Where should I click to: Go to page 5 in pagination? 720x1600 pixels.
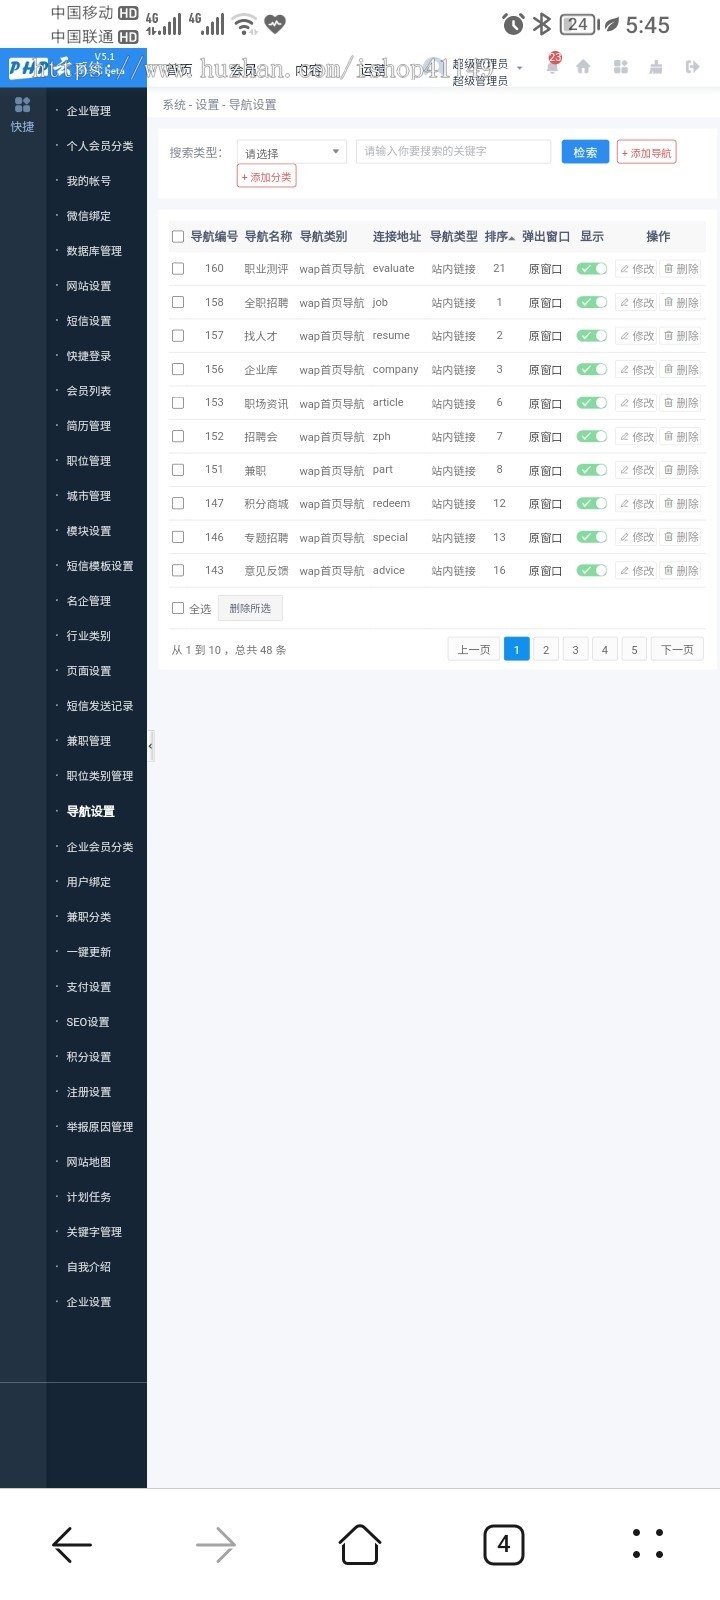click(x=634, y=650)
